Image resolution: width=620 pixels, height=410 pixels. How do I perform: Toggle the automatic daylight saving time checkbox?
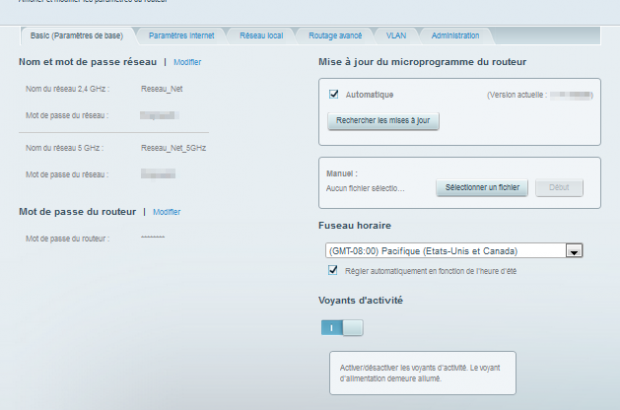tap(334, 270)
